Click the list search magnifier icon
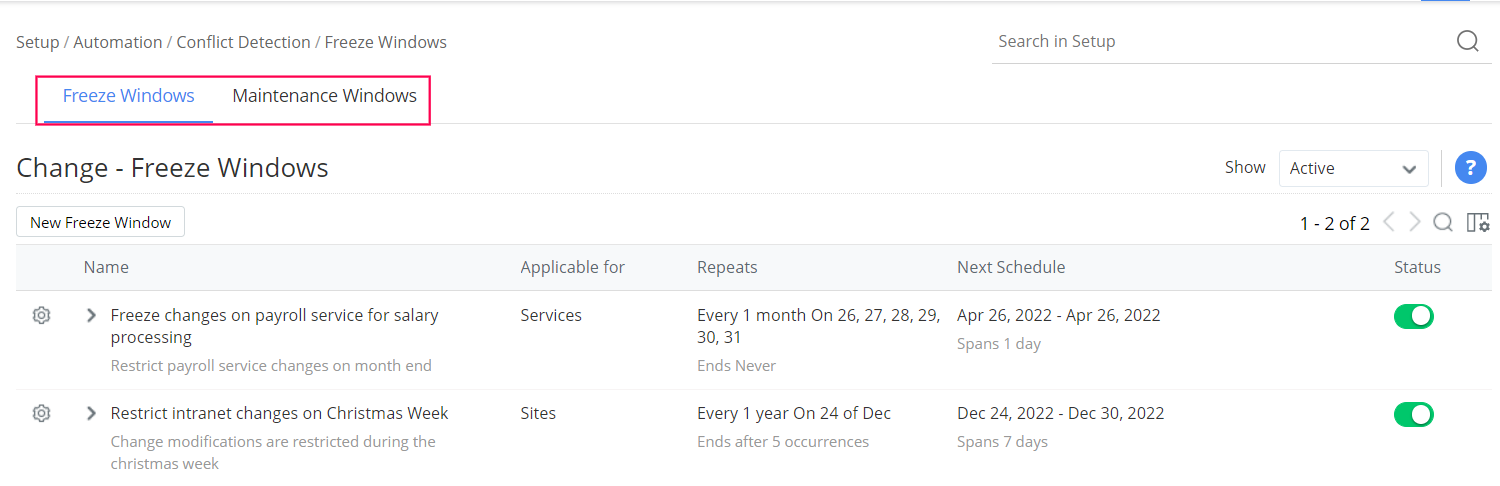The width and height of the screenshot is (1500, 486). [x=1443, y=222]
